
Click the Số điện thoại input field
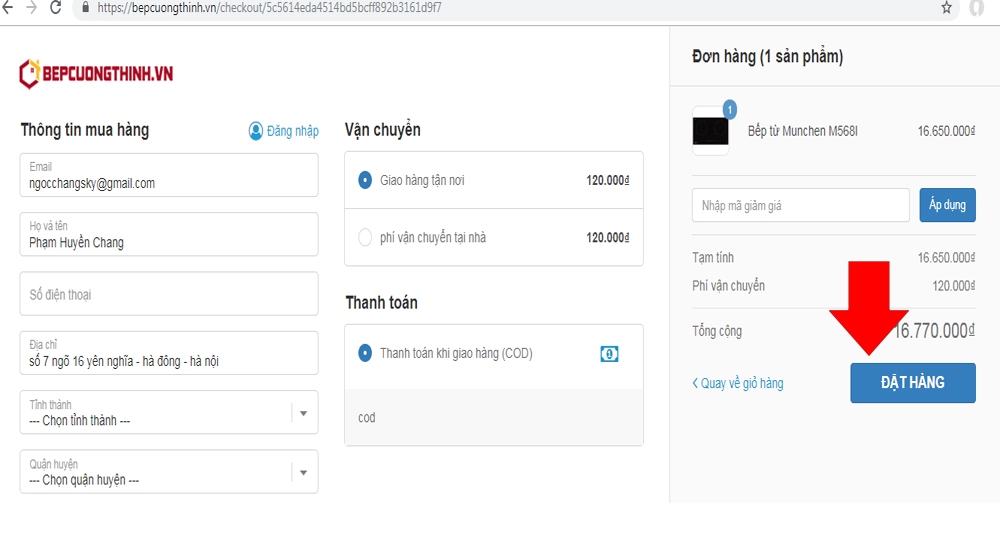click(168, 294)
